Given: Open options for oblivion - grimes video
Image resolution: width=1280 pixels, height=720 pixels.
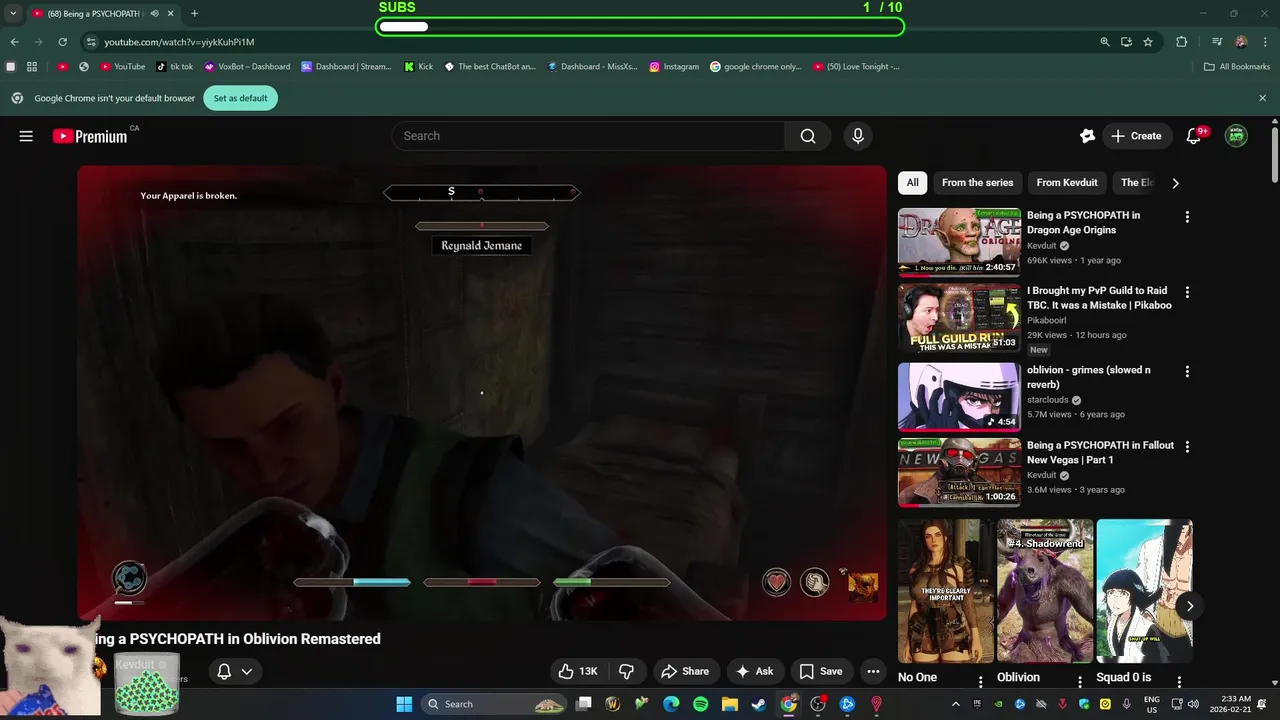Looking at the screenshot, I should point(1187,371).
